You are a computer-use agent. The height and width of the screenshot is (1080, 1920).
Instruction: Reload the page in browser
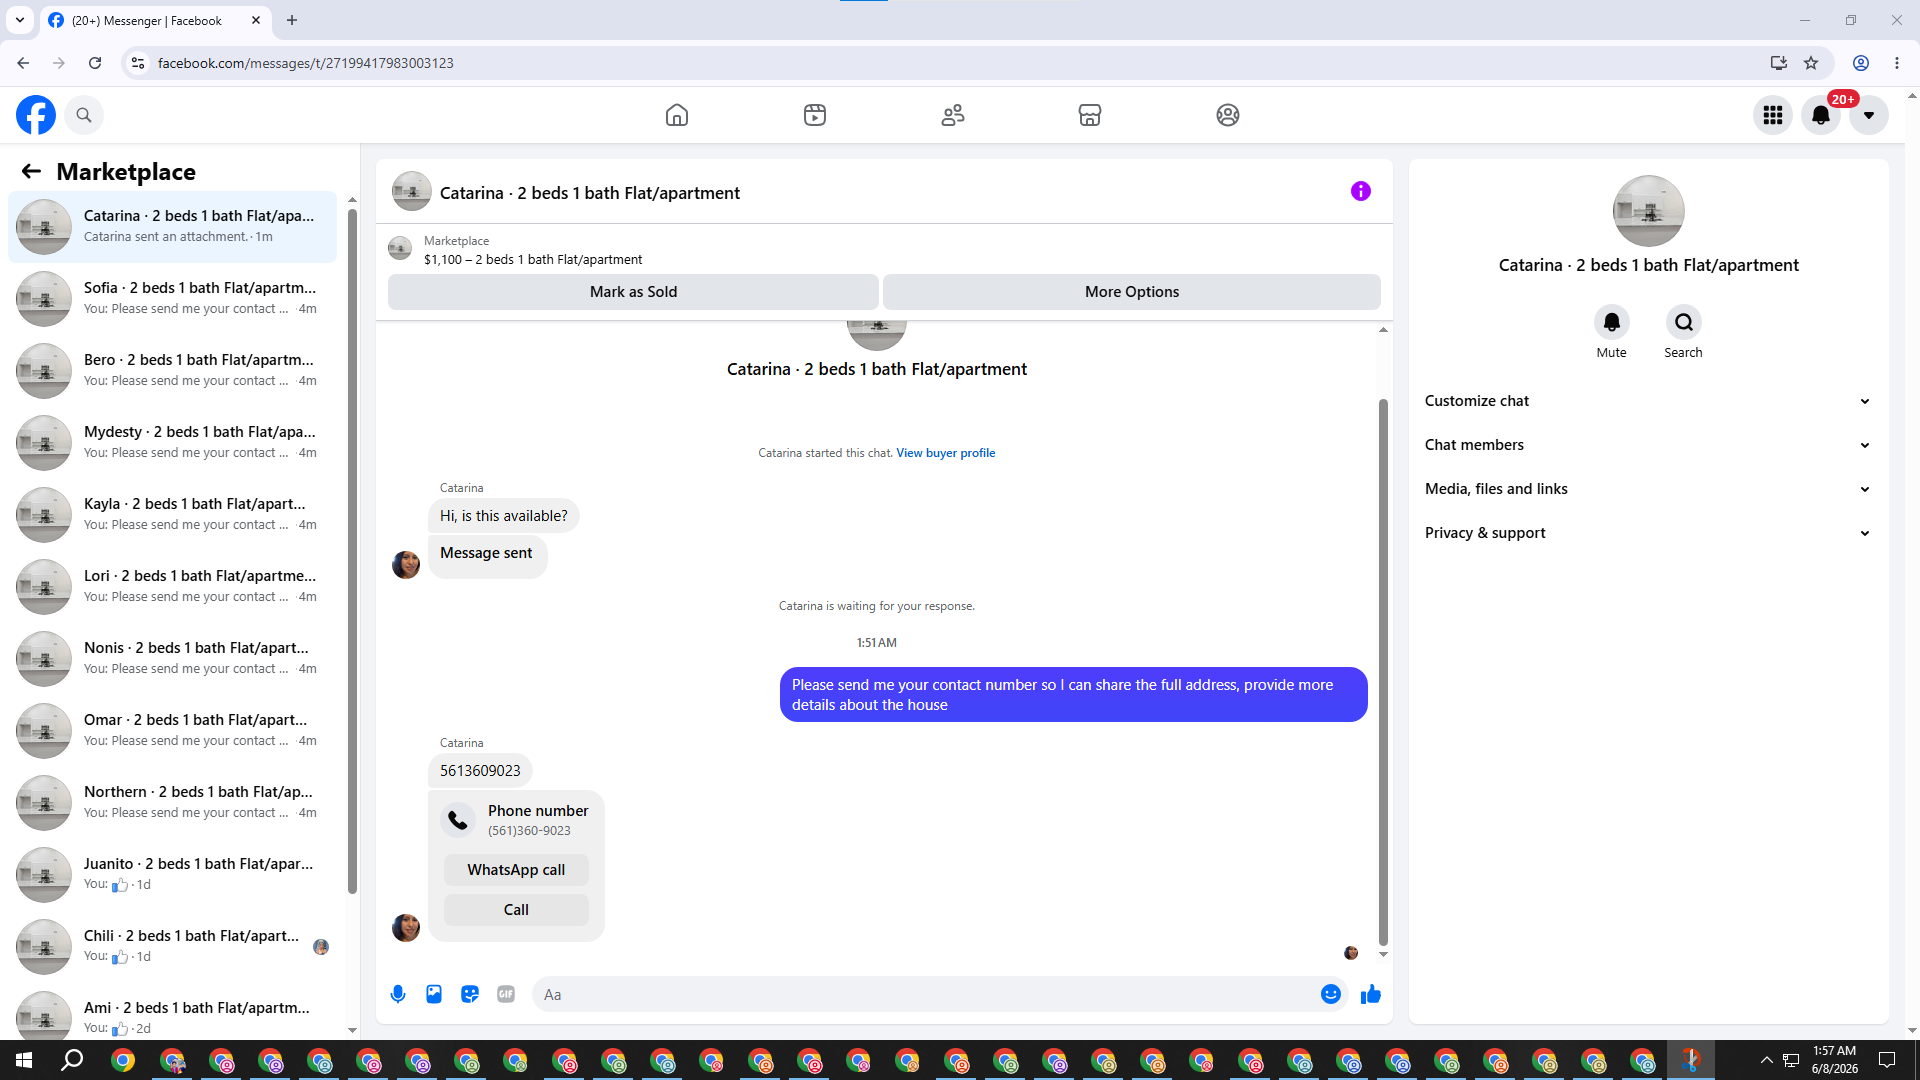pyautogui.click(x=95, y=63)
